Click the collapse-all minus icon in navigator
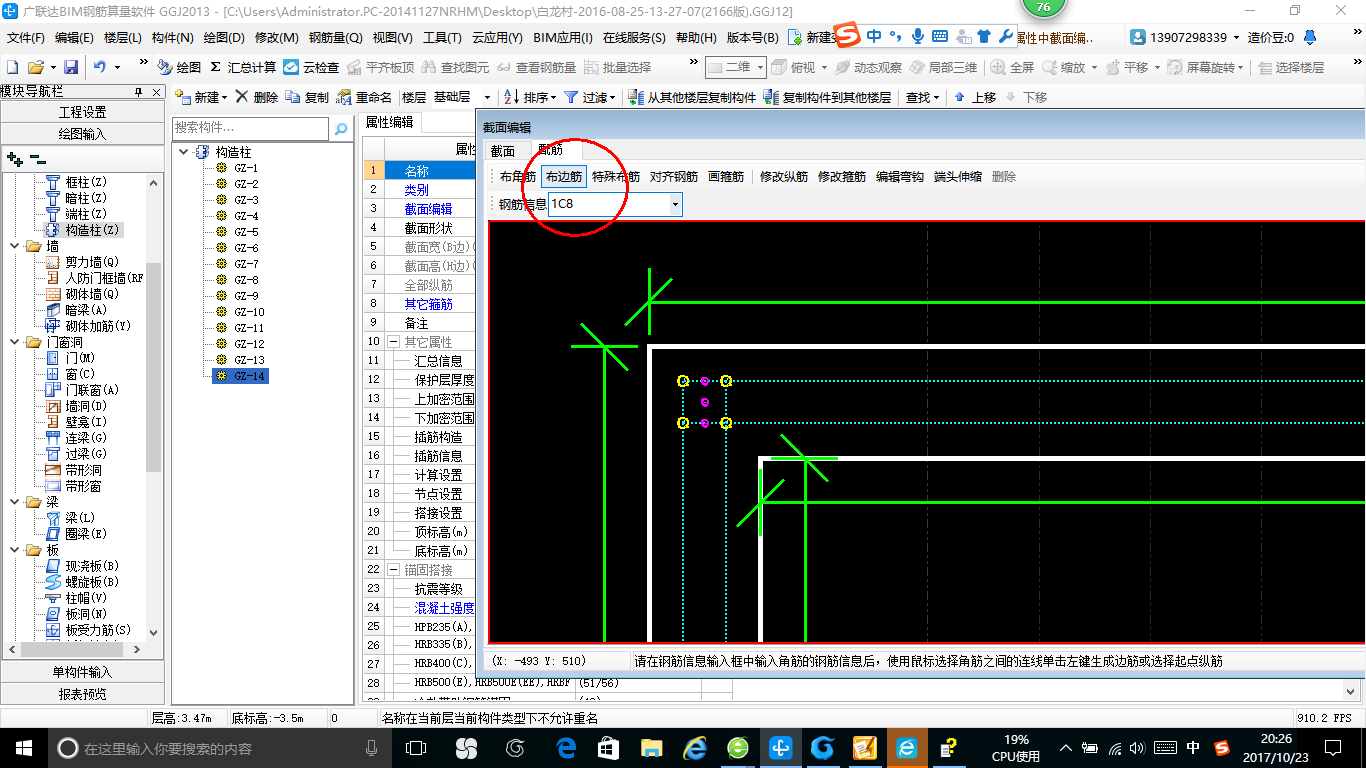This screenshot has width=1366, height=768. pos(37,158)
